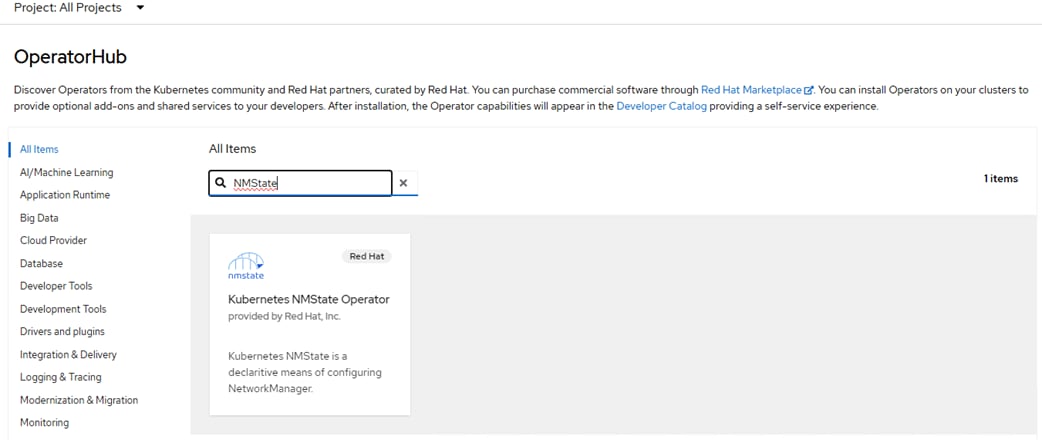Click the '1 items' count label
1042x440 pixels.
(1001, 178)
